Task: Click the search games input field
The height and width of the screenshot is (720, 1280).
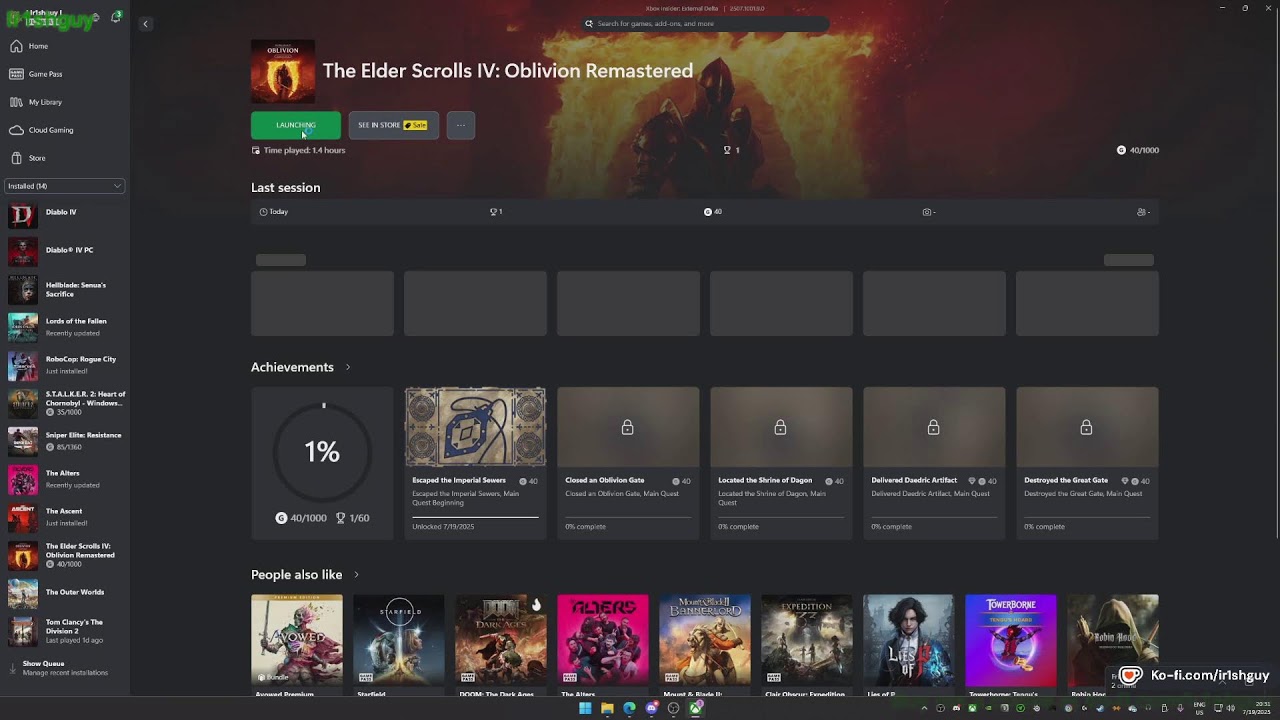Action: (x=705, y=23)
